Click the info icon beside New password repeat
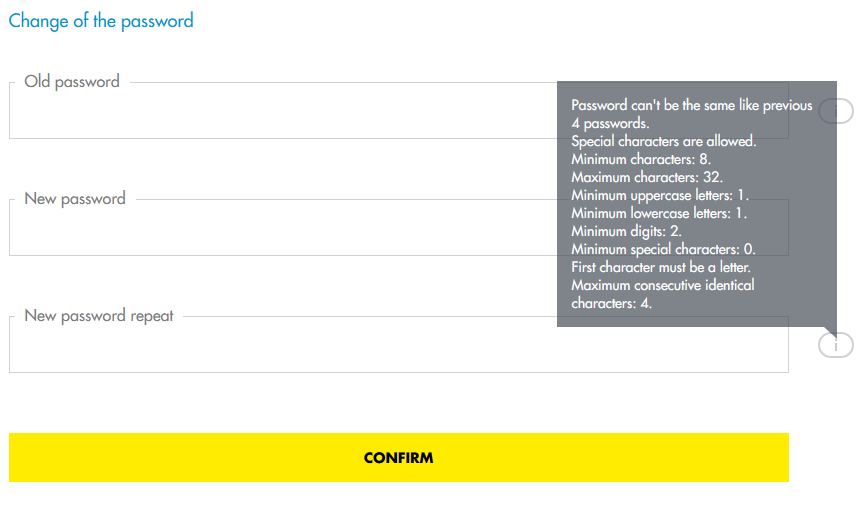Viewport: 863px width, 508px height. [836, 345]
